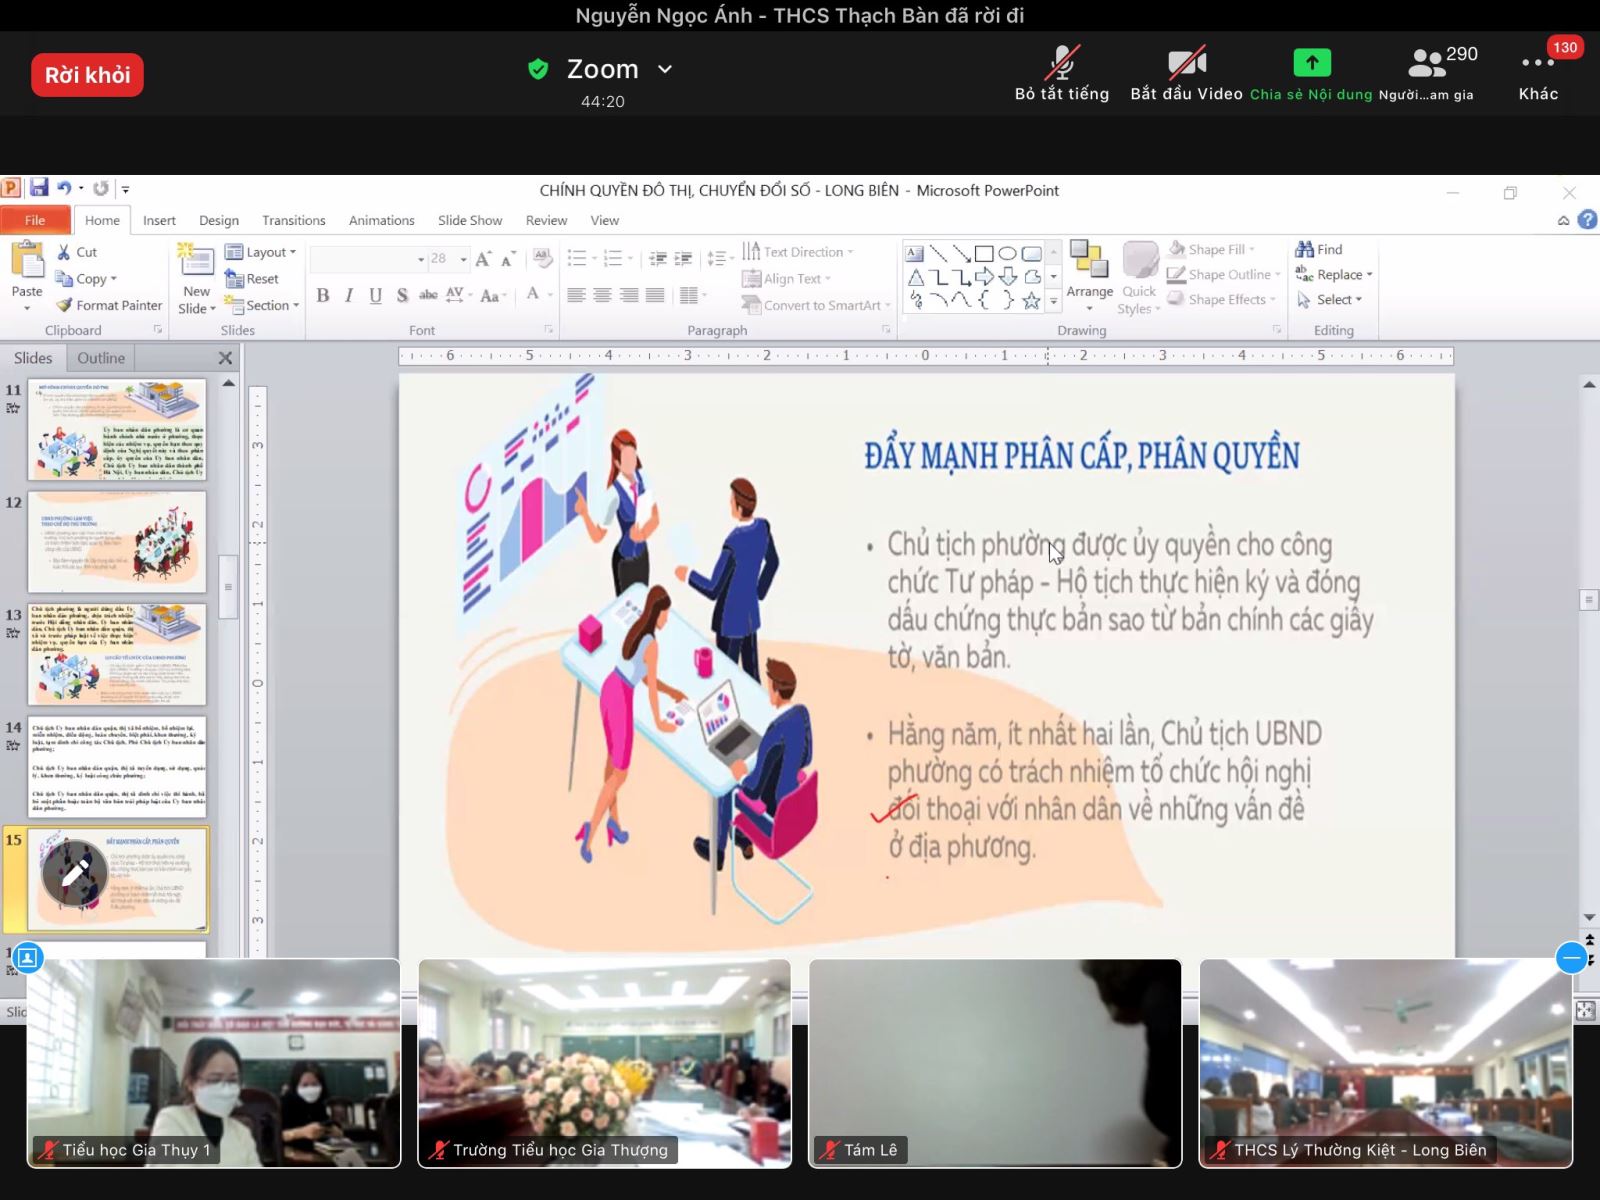Expand the Layout dropdown
This screenshot has width=1600, height=1200.
pos(261,252)
